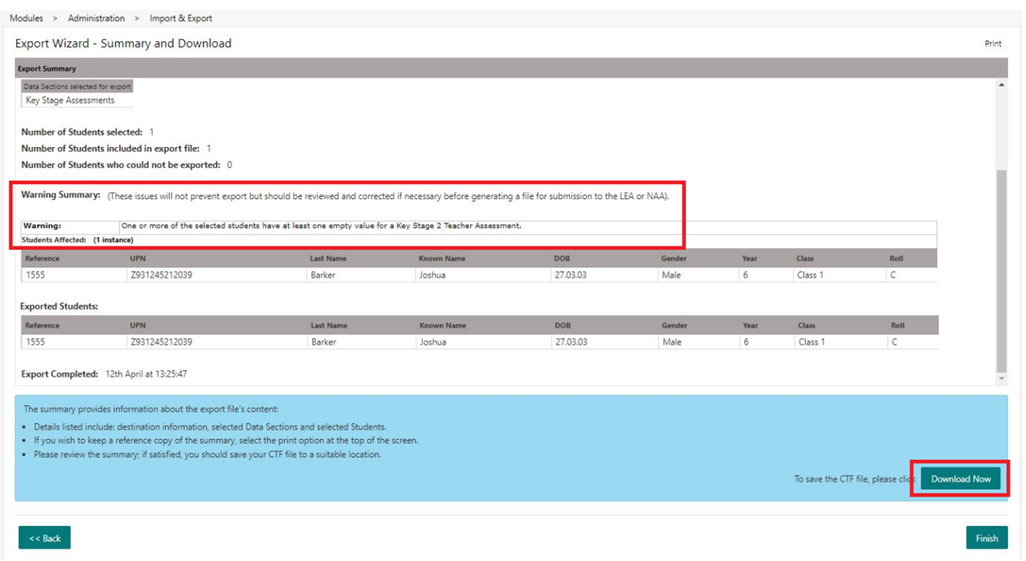Screen dimensions: 1026x561
Task: Click the summary scrollbar up arrow
Action: coord(1001,86)
